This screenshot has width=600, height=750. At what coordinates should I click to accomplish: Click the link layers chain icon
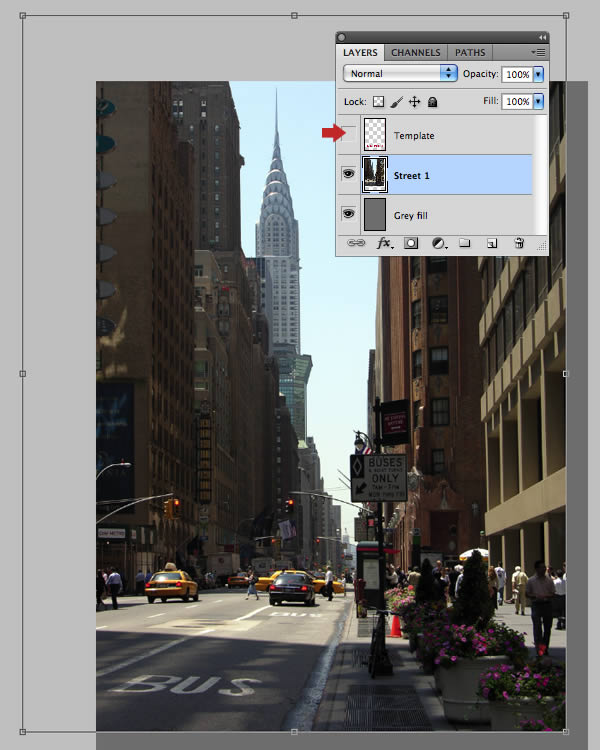point(356,243)
